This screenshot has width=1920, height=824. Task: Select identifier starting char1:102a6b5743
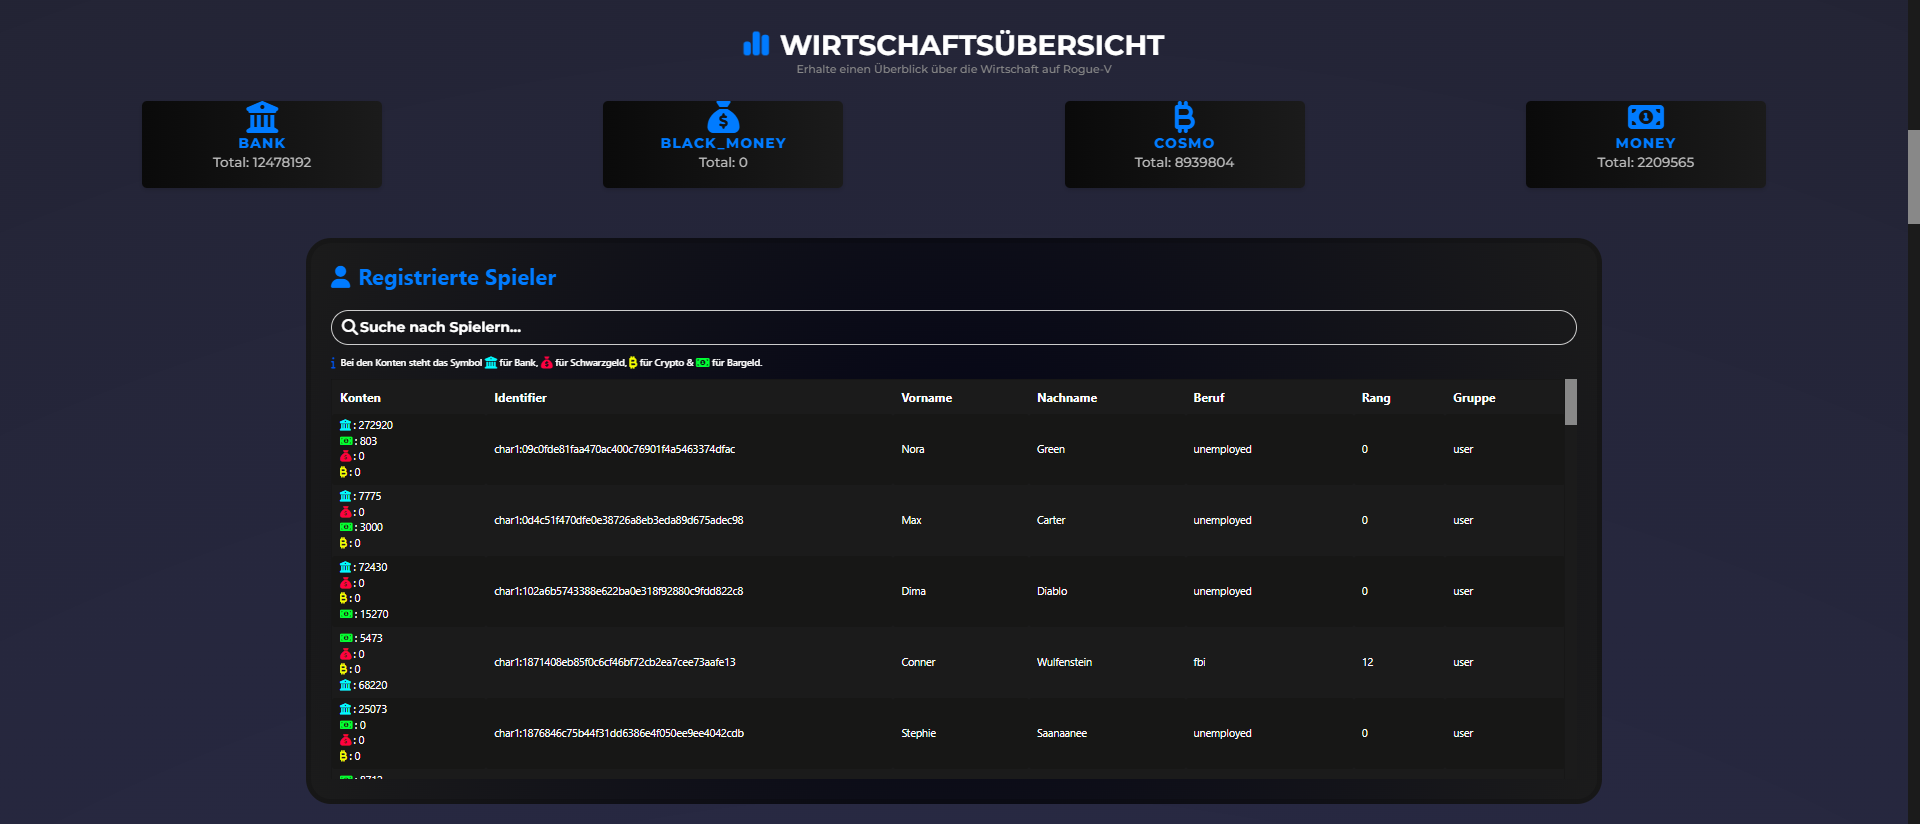coord(618,591)
